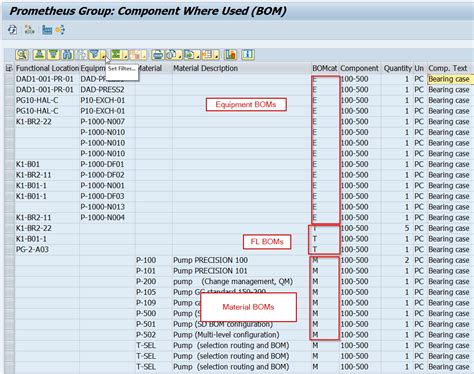Click the Find Next icon
Image resolution: width=474 pixels, height=374 pixels.
click(81, 55)
